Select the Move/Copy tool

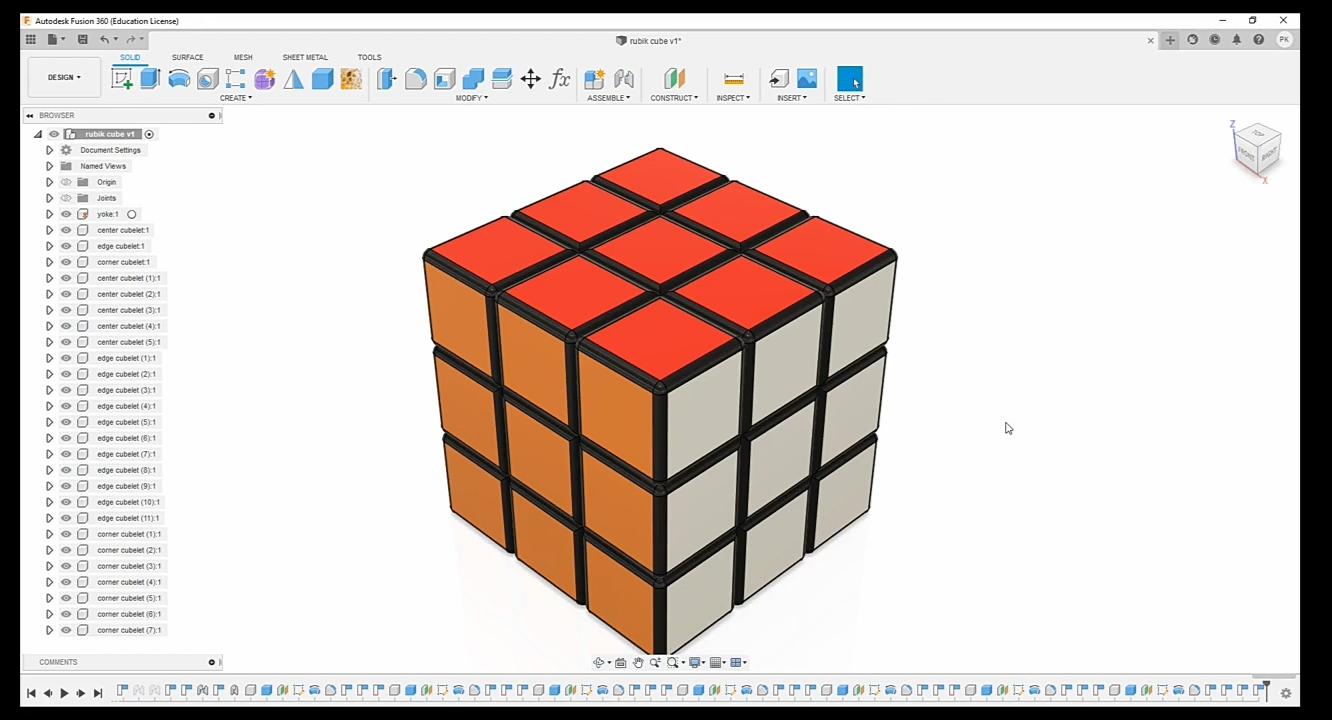pos(531,79)
